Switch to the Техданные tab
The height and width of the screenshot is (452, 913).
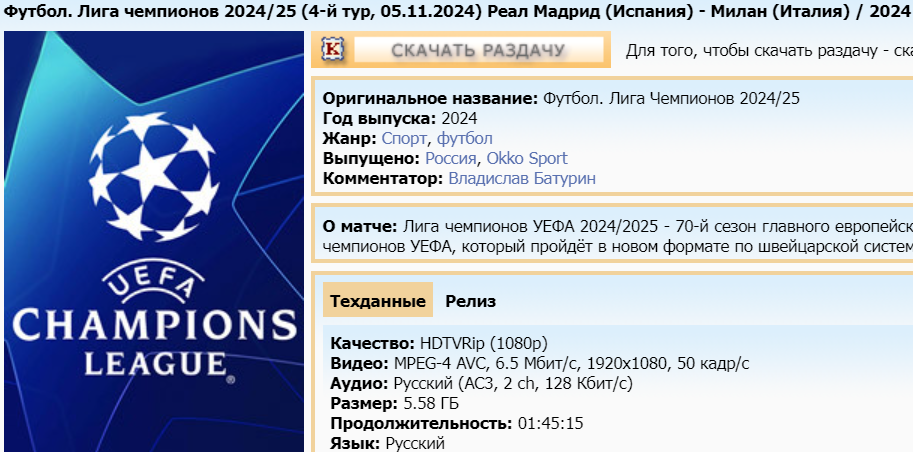(378, 301)
